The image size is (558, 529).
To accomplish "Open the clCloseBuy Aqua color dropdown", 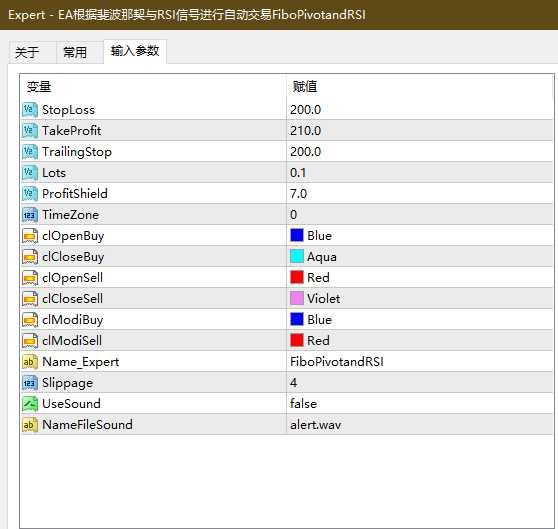I will tap(419, 256).
